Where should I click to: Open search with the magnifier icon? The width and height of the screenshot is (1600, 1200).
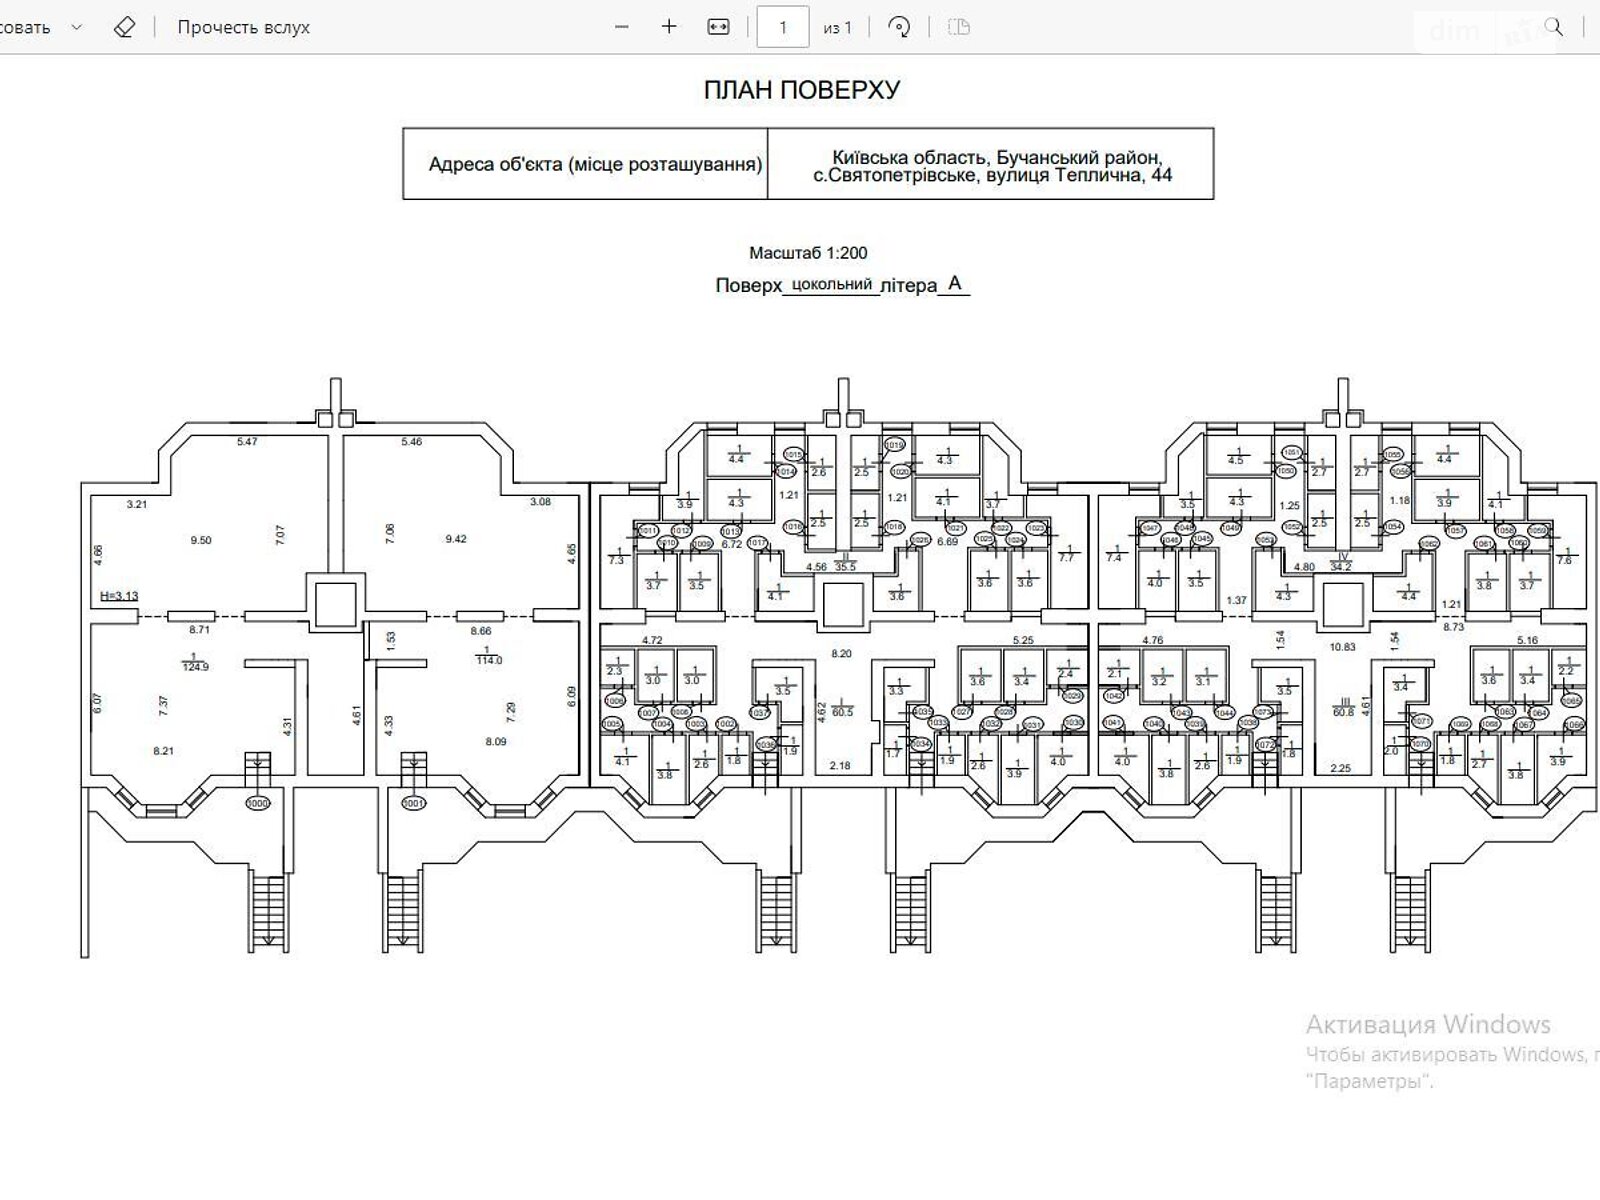pos(1553,27)
